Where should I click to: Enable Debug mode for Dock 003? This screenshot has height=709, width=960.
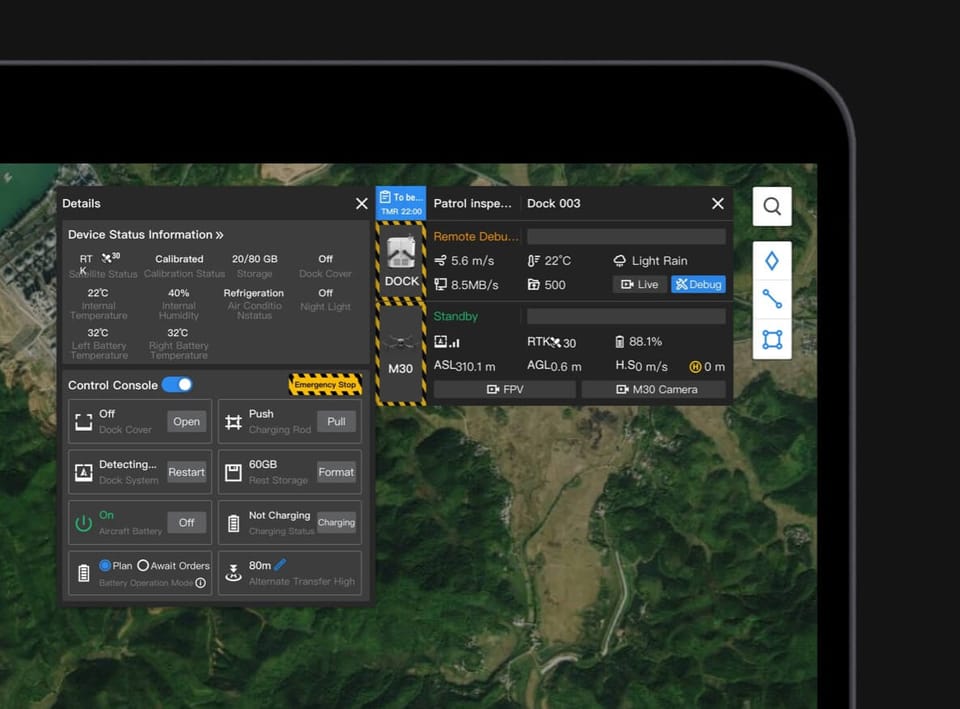point(698,284)
